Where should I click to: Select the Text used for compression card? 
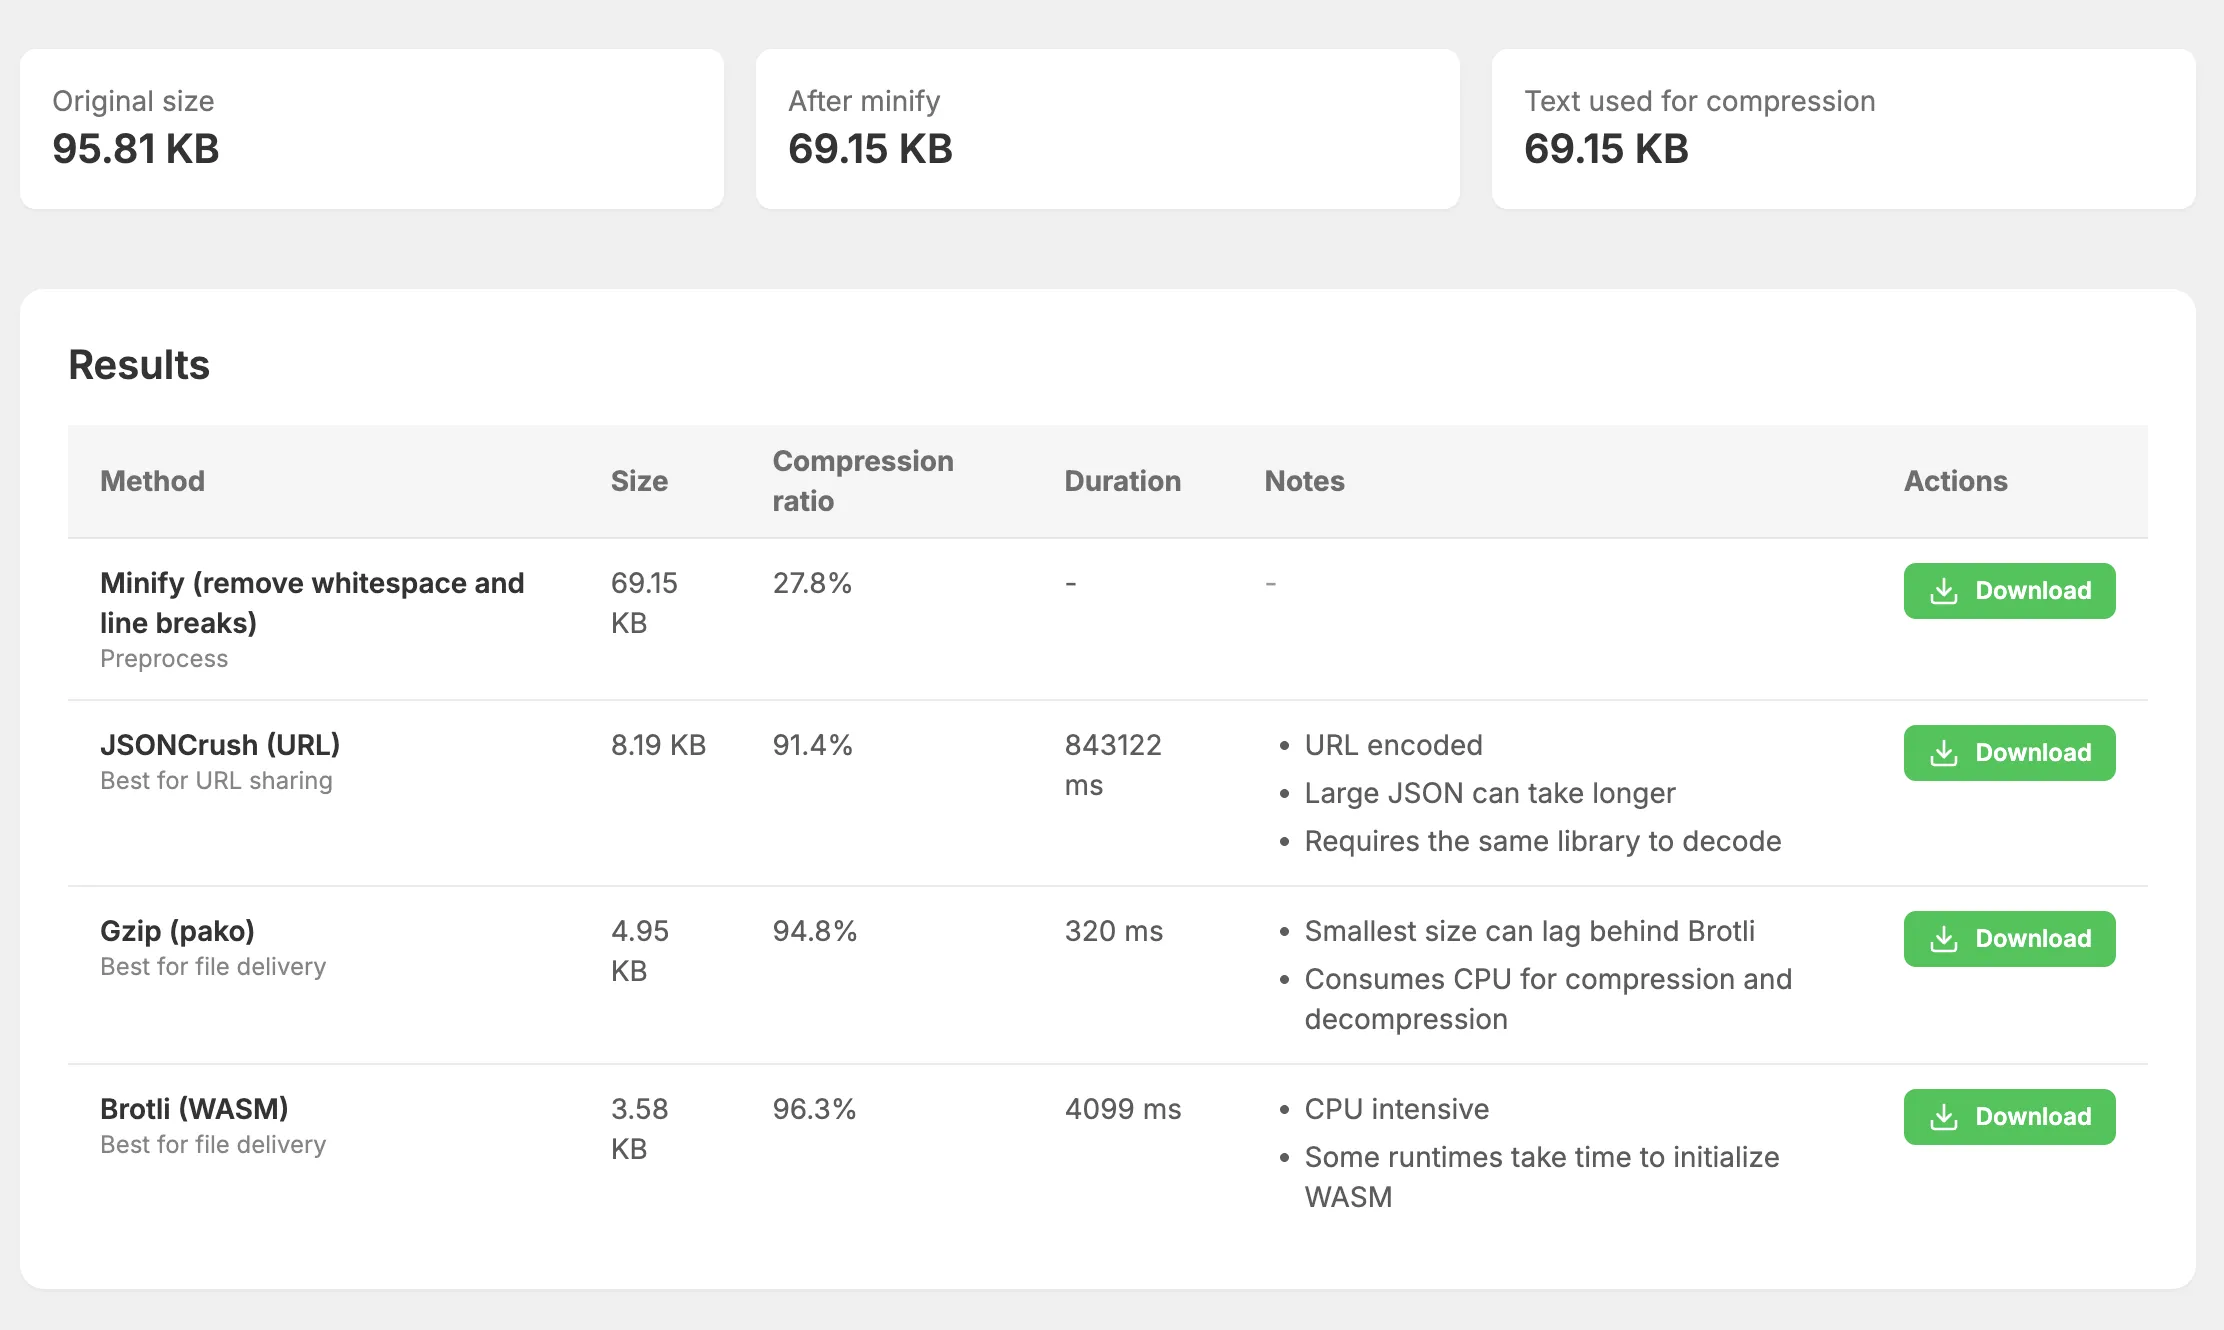pyautogui.click(x=1843, y=129)
